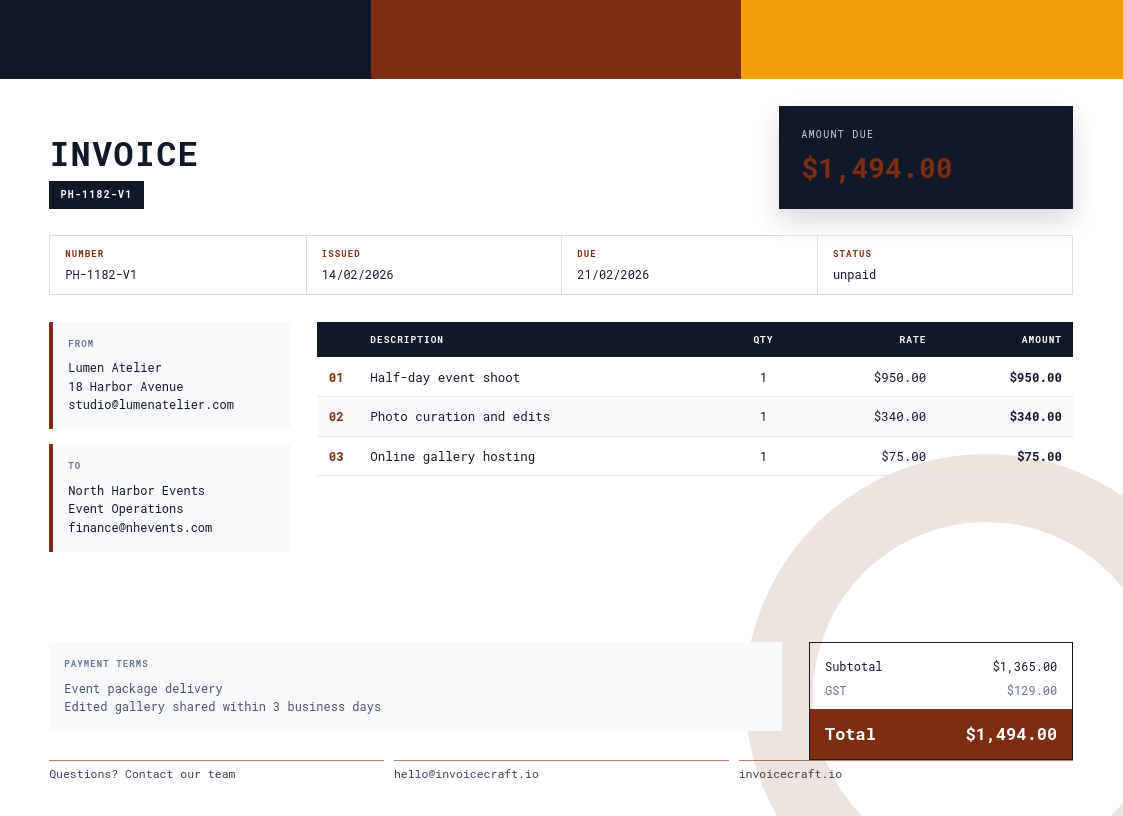
Task: Click the NUMBER field label
Action: point(85,254)
